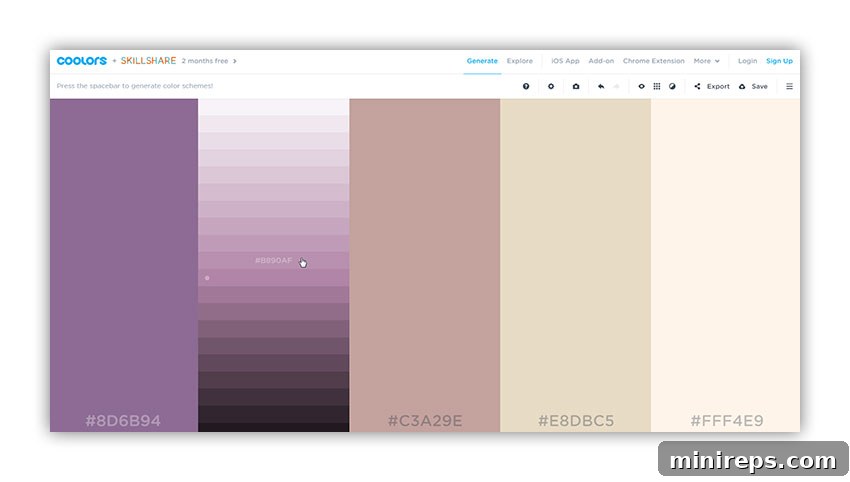
Task: Edit the #E8DBC5 hex code text
Action: coord(576,421)
